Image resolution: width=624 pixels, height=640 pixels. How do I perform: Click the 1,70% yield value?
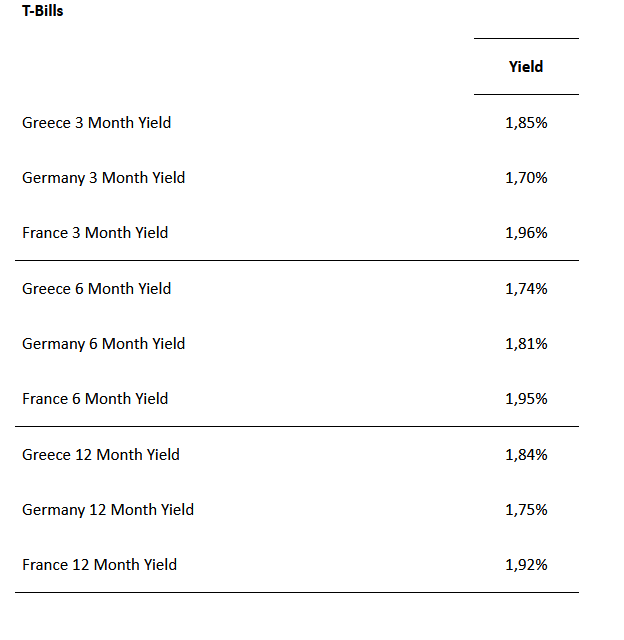[526, 178]
